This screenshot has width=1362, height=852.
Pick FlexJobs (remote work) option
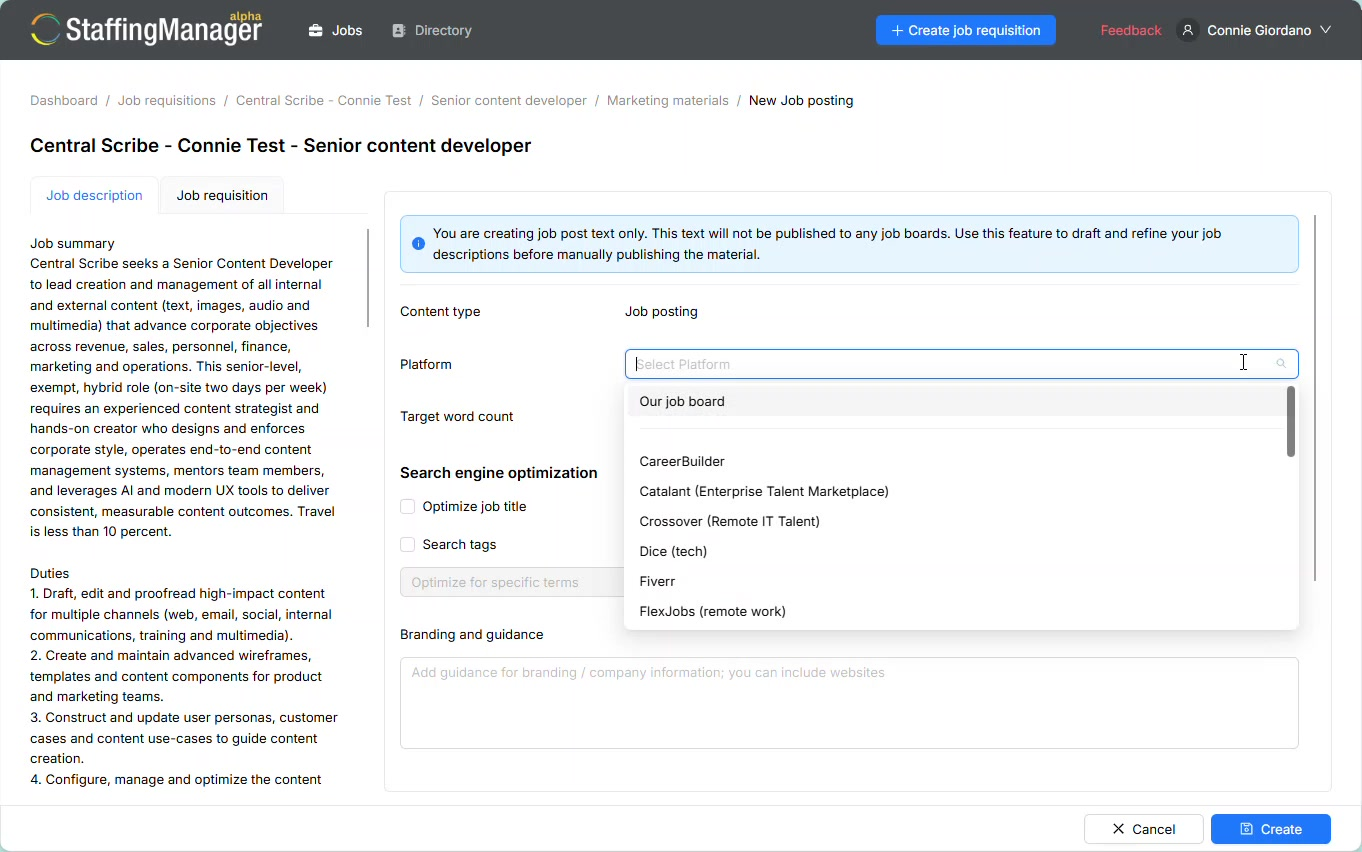click(x=955, y=612)
